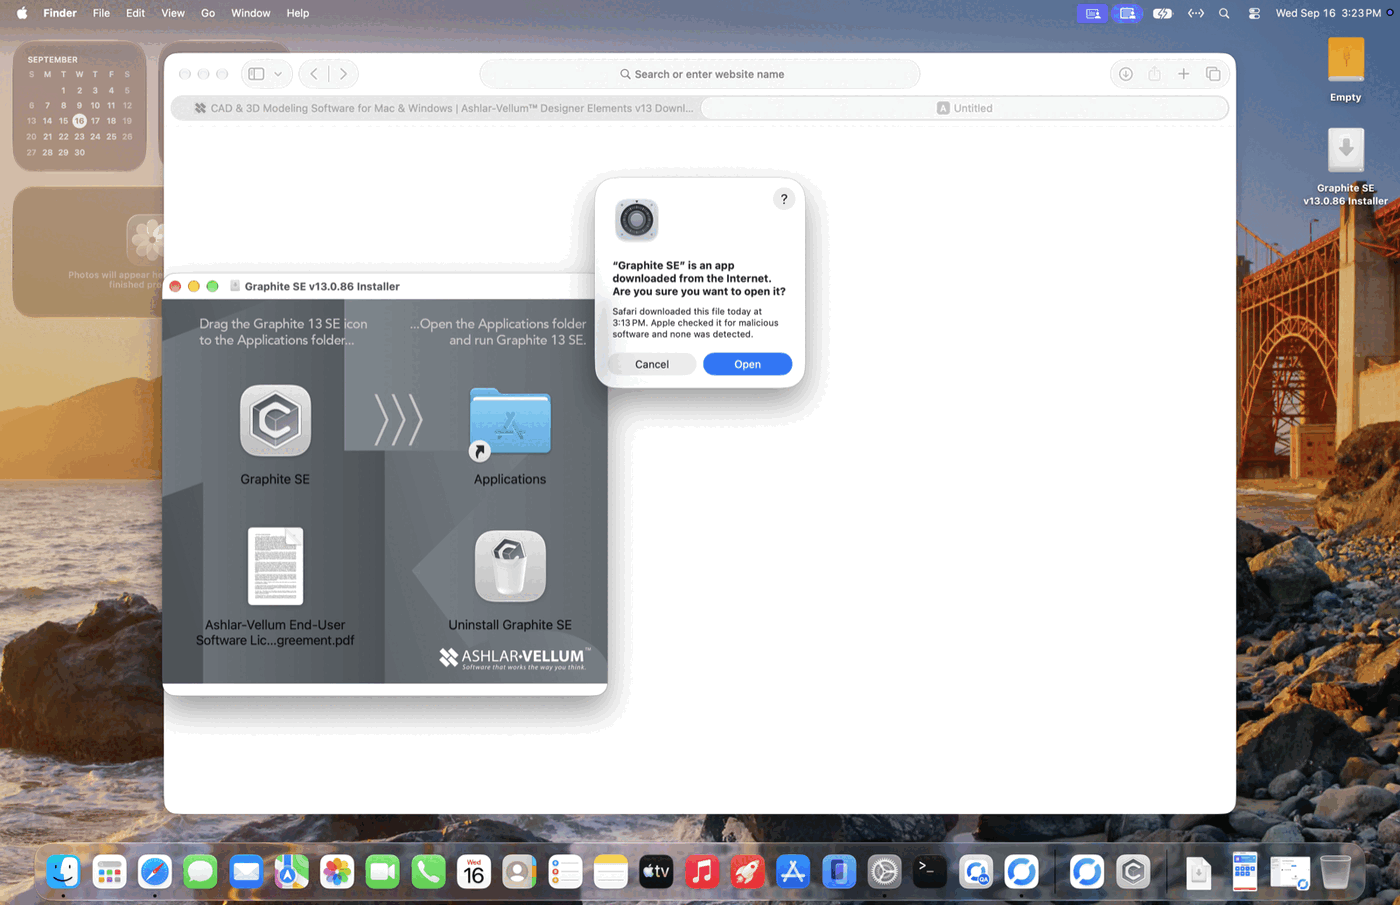The image size is (1400, 905).
Task: Open Safari from the Dock
Action: pyautogui.click(x=155, y=872)
